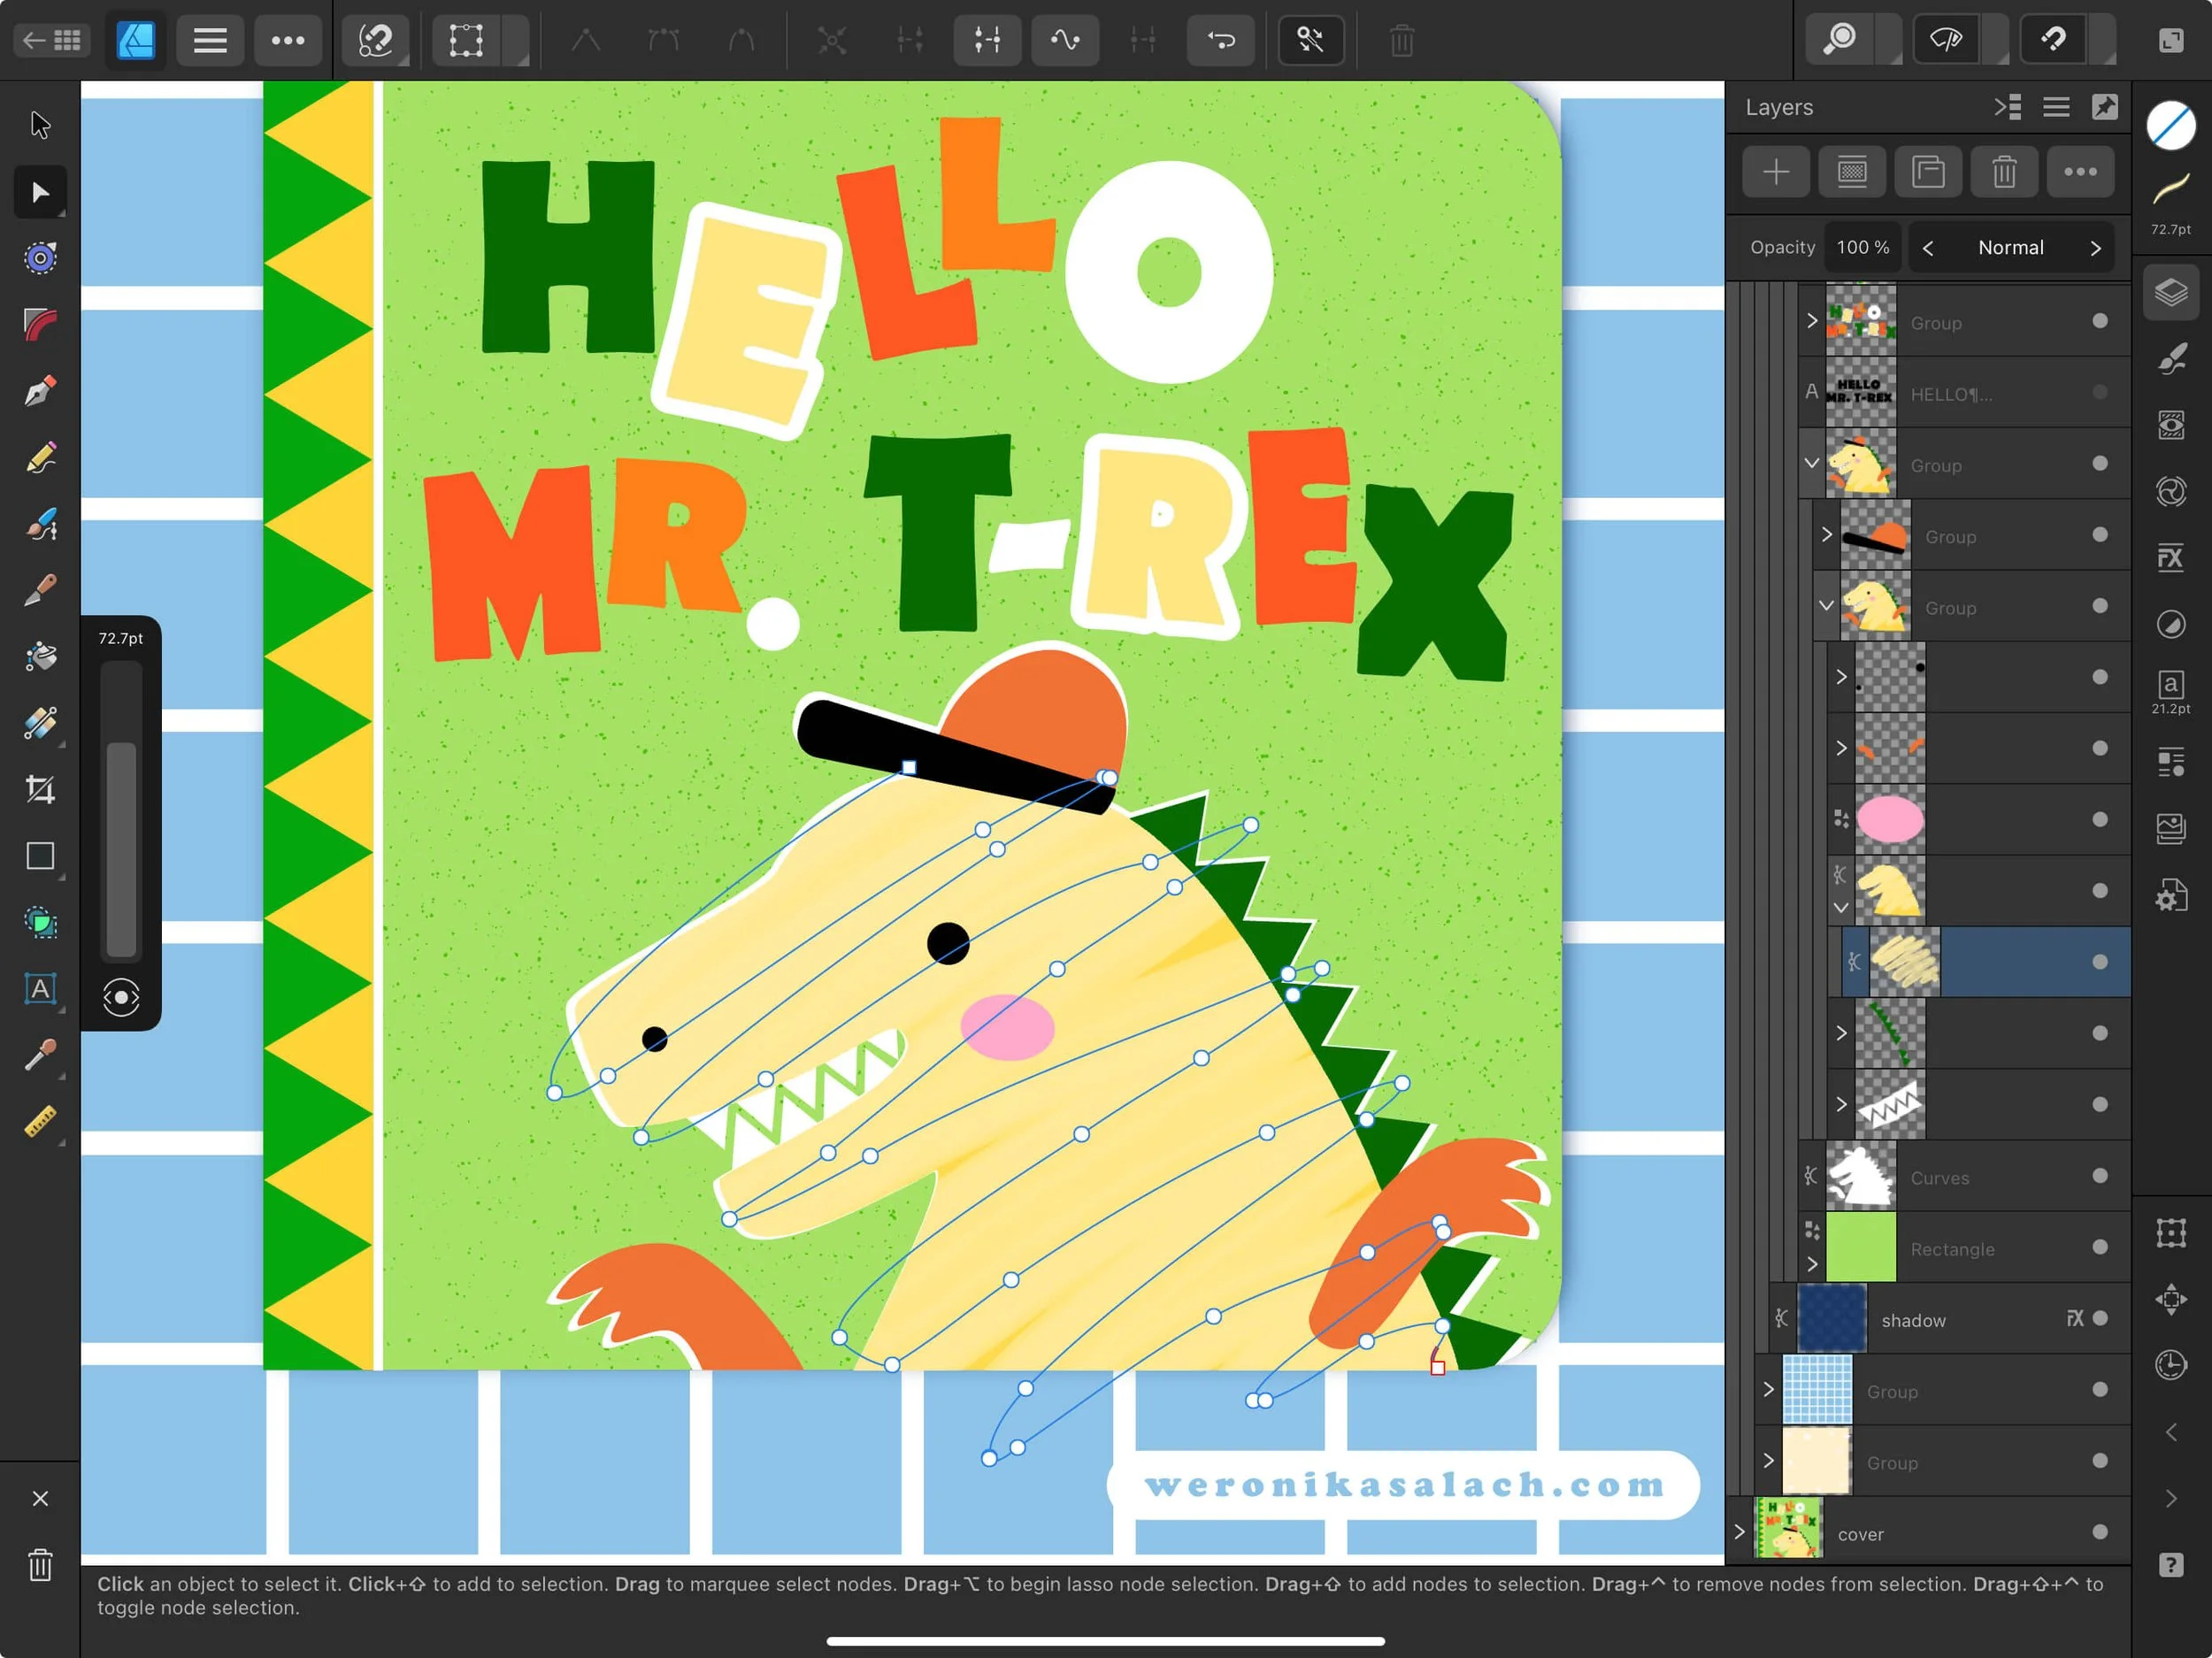Duplicate the selected layer
The height and width of the screenshot is (1658, 2212).
pyautogui.click(x=1929, y=171)
